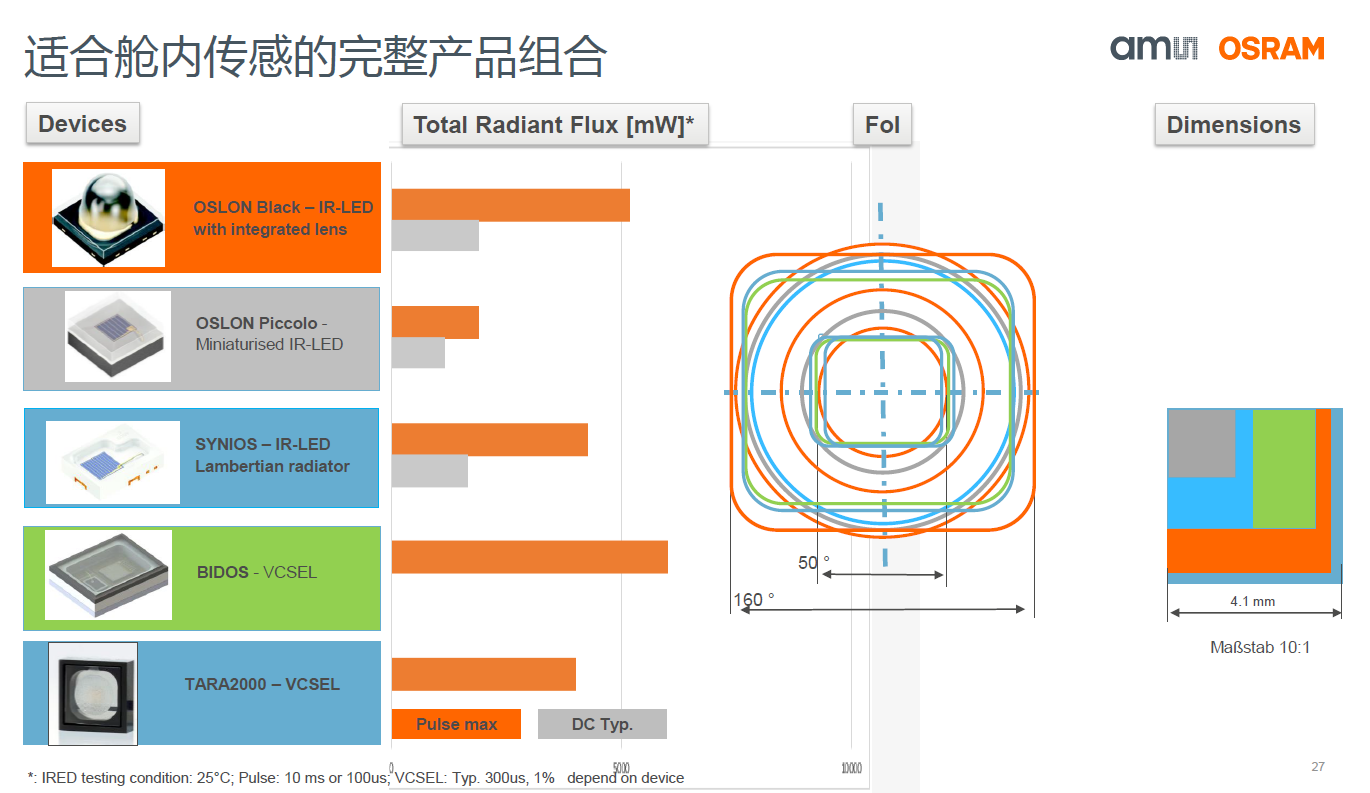Click the OSLON Black orange pulse bar
The width and height of the screenshot is (1370, 793).
point(510,205)
